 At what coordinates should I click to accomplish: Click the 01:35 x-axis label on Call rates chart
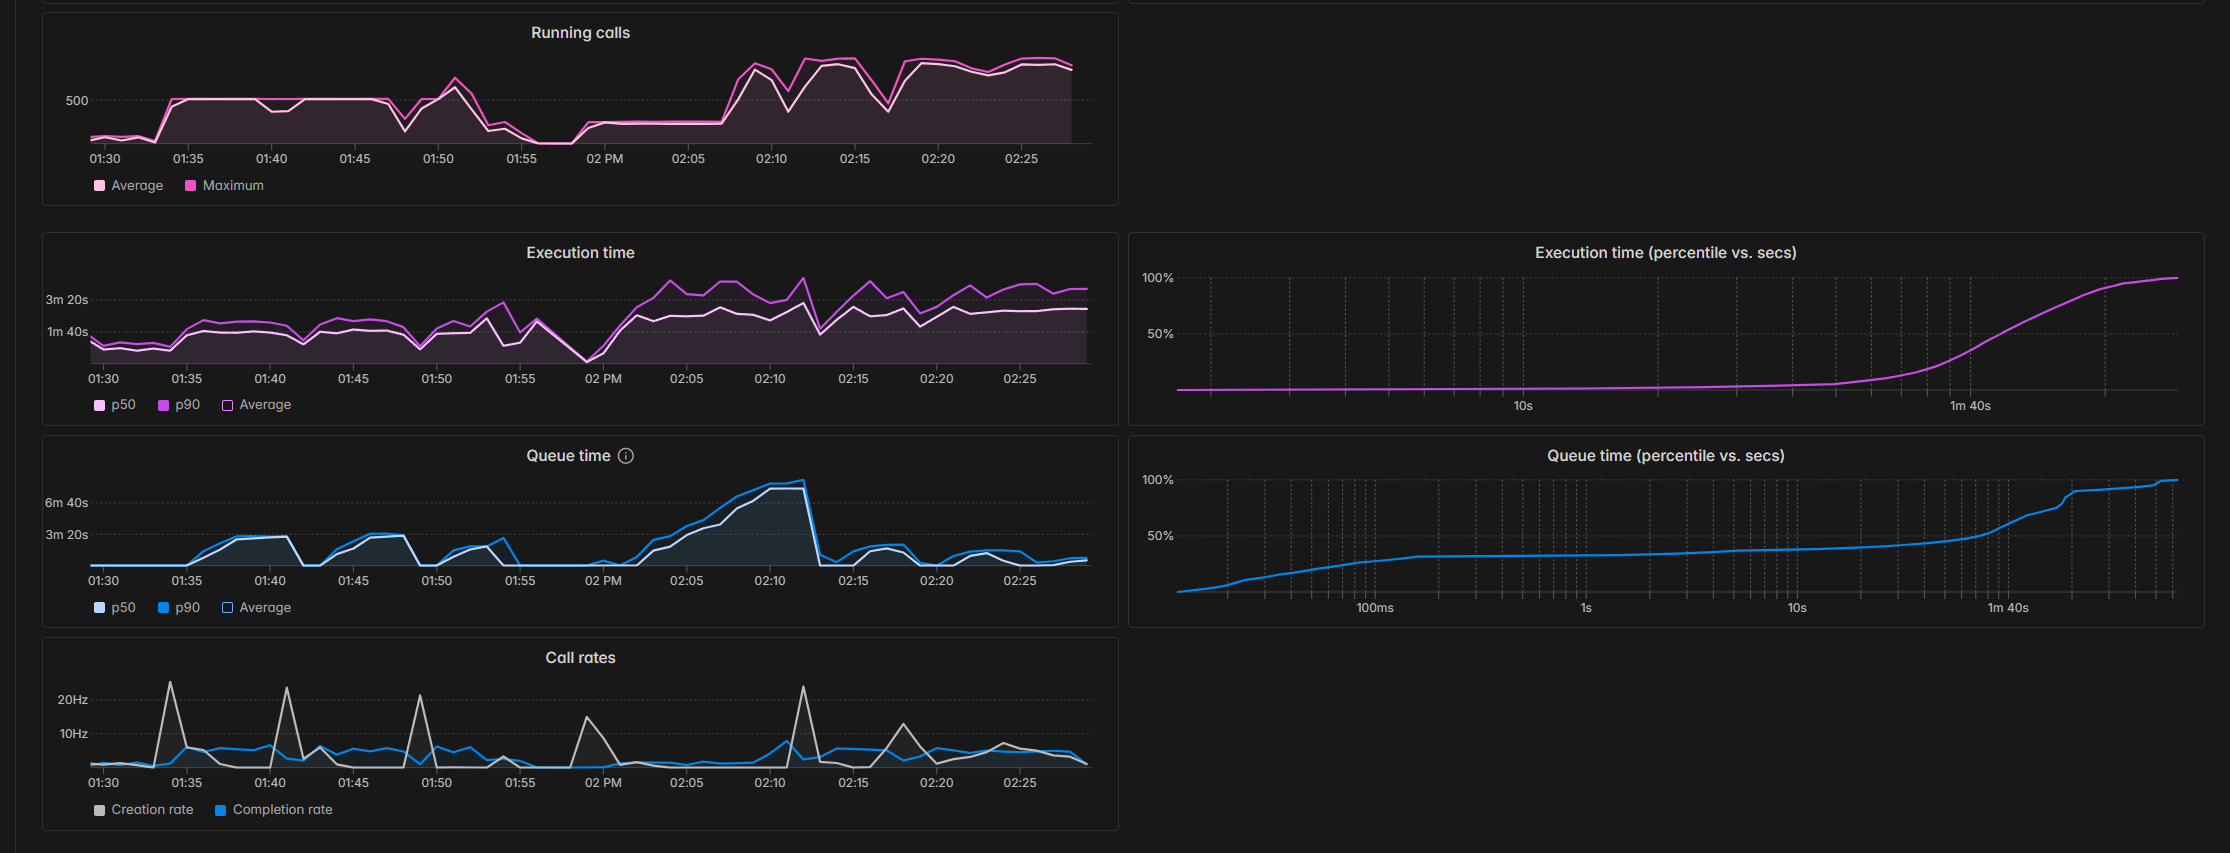(x=187, y=783)
